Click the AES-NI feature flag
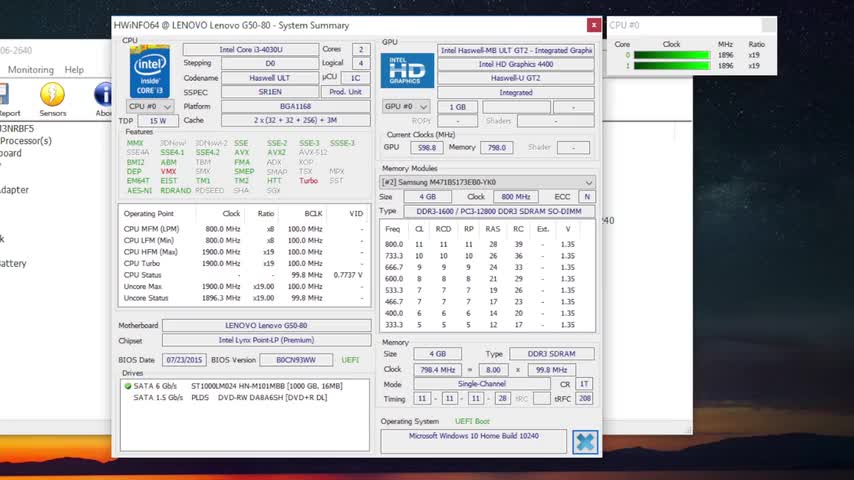Screen dimensions: 854x480 (139, 191)
